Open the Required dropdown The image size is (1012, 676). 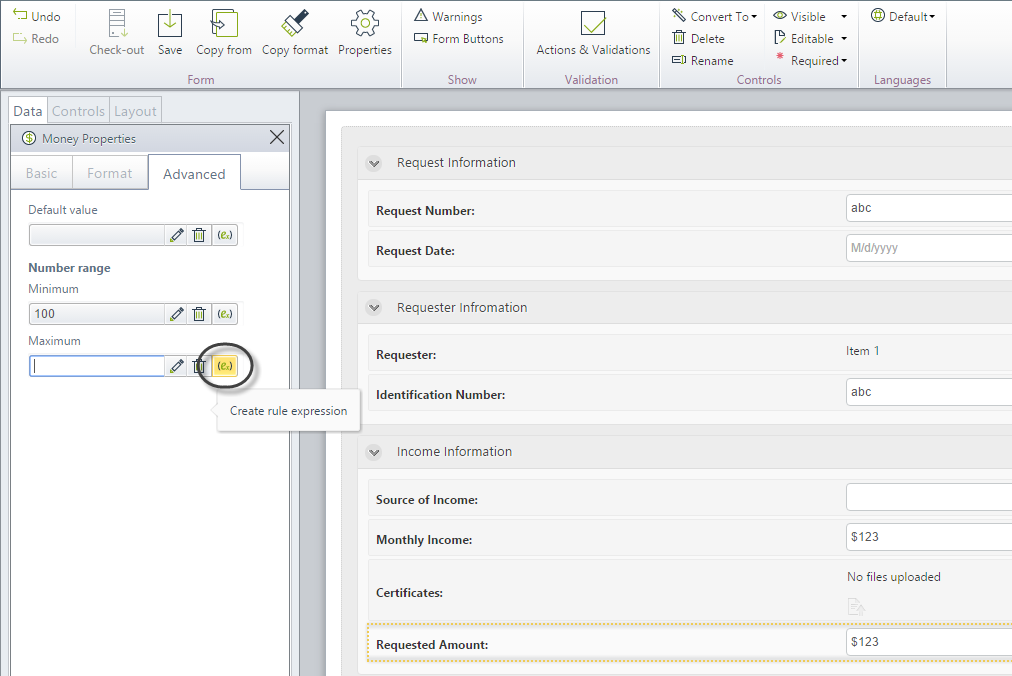point(811,61)
